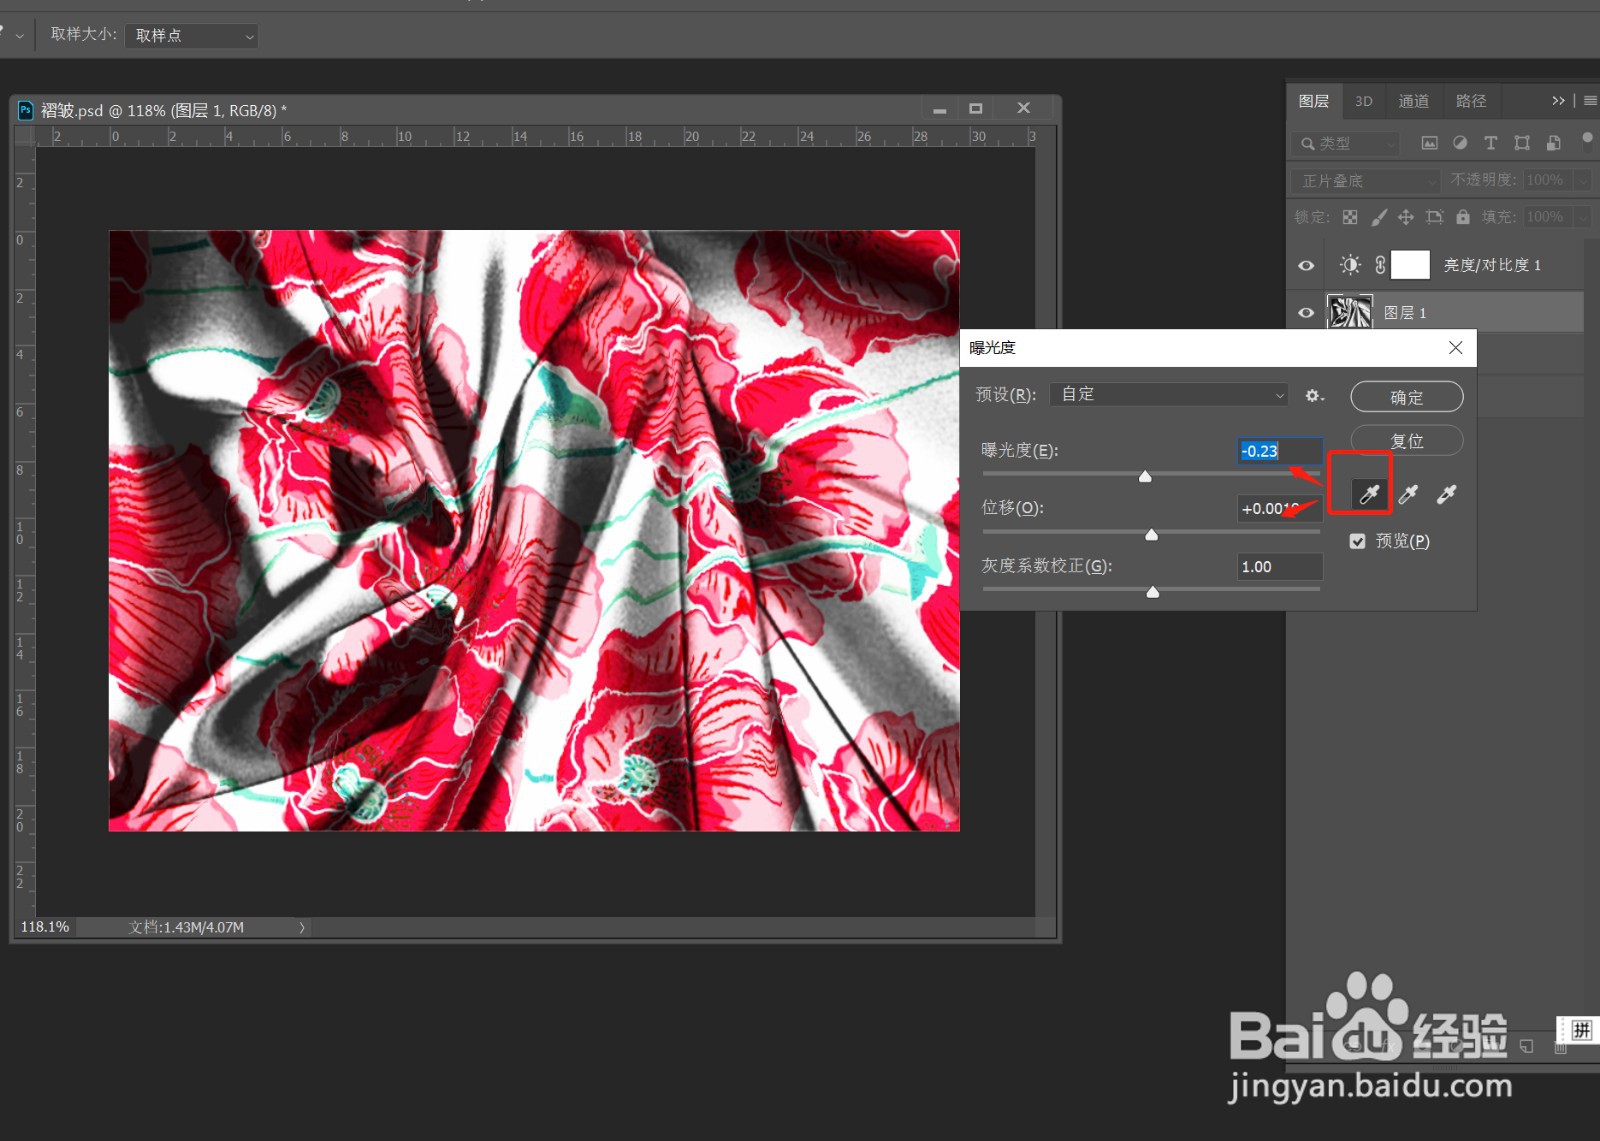
Task: Maximize the 褶皱.psd document window
Action: pyautogui.click(x=976, y=108)
